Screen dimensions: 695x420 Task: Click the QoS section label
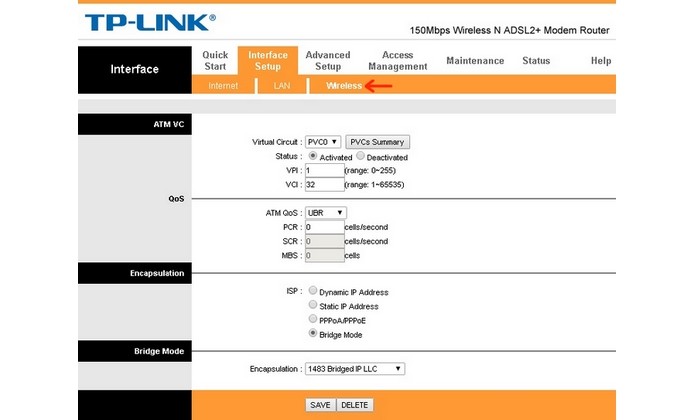click(x=176, y=199)
